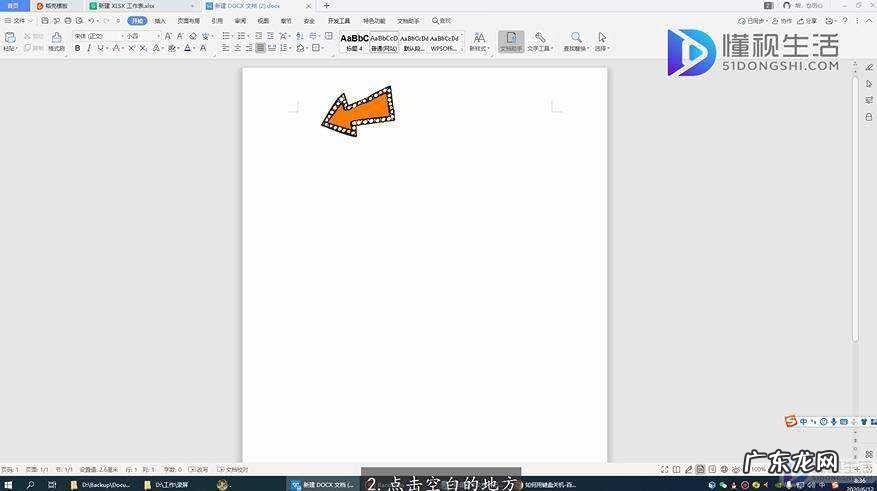Click the Share button at top right

pos(808,20)
